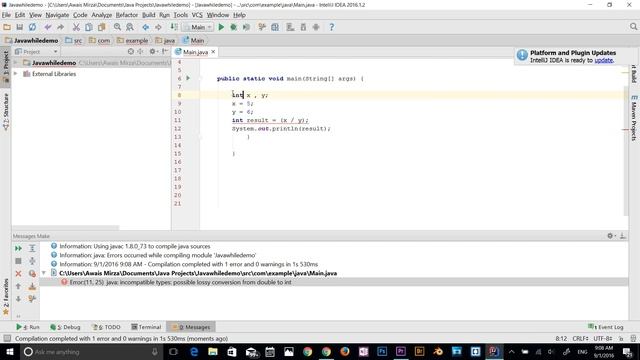Click the update link in notification
This screenshot has height=360, width=640.
click(x=603, y=60)
